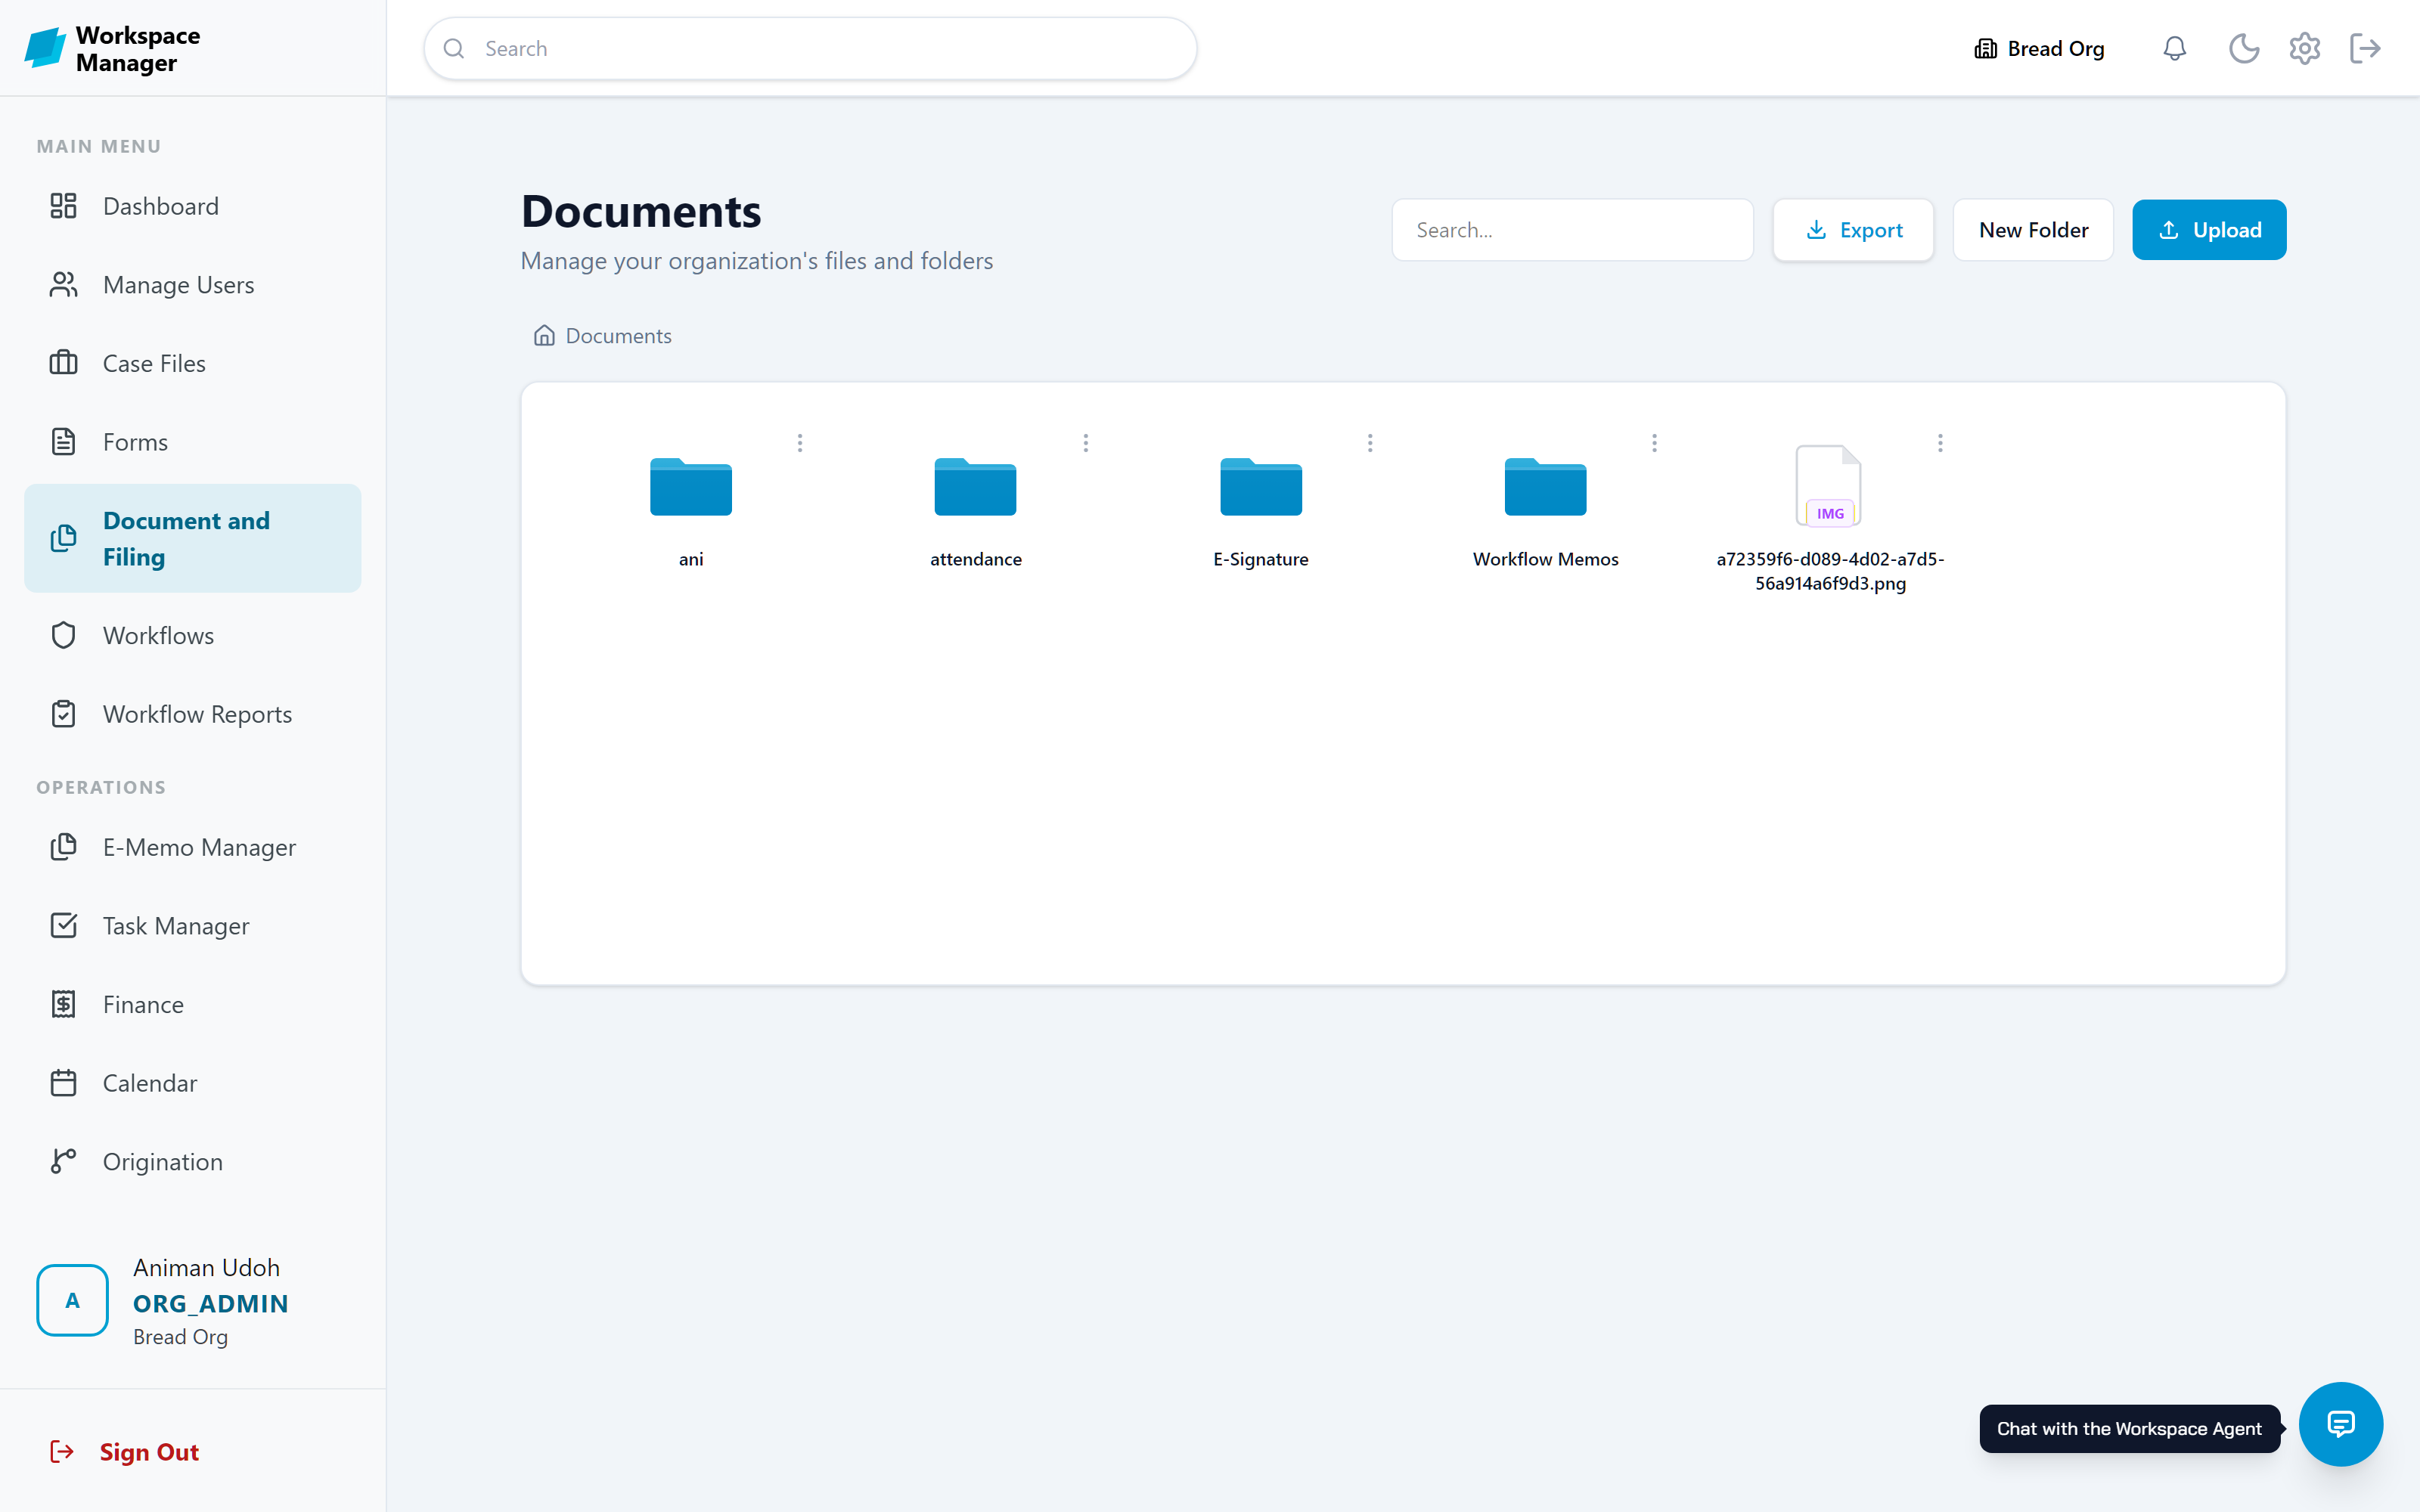
Task: Click the Workspace Manager logo icon
Action: (45, 48)
